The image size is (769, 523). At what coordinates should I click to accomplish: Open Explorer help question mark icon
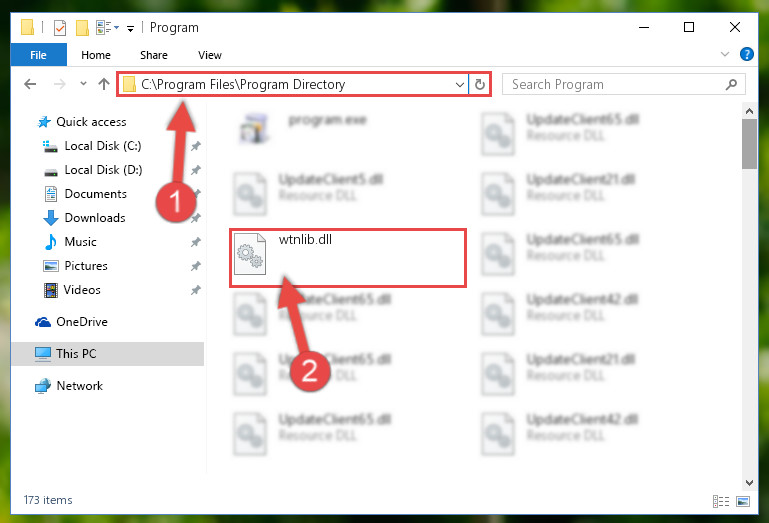point(746,54)
